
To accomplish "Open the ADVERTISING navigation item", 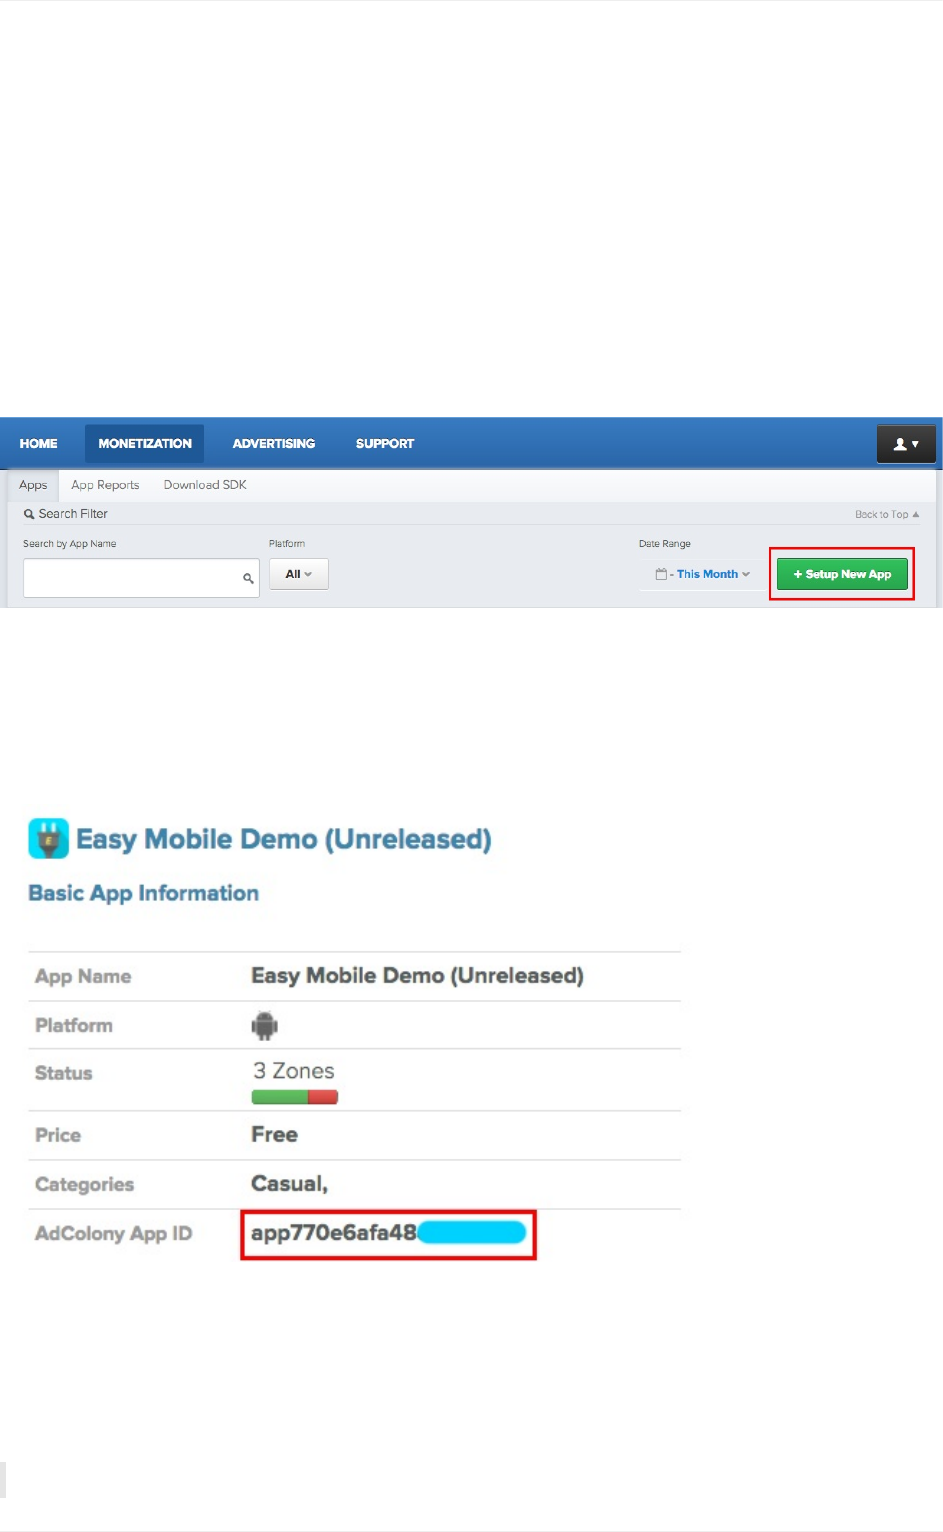I will pyautogui.click(x=274, y=444).
